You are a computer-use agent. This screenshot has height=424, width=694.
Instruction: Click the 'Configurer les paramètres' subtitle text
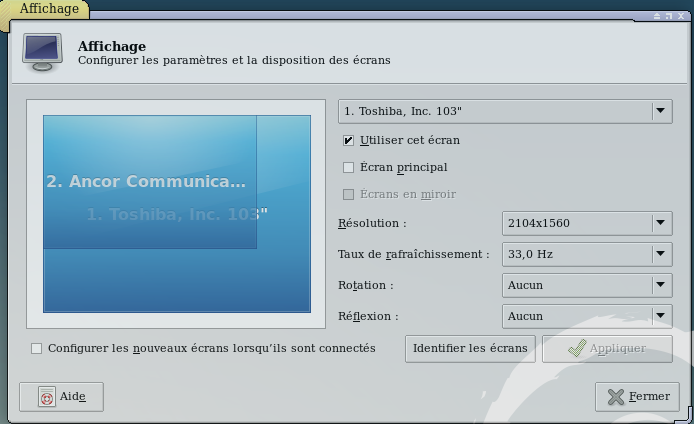point(234,60)
